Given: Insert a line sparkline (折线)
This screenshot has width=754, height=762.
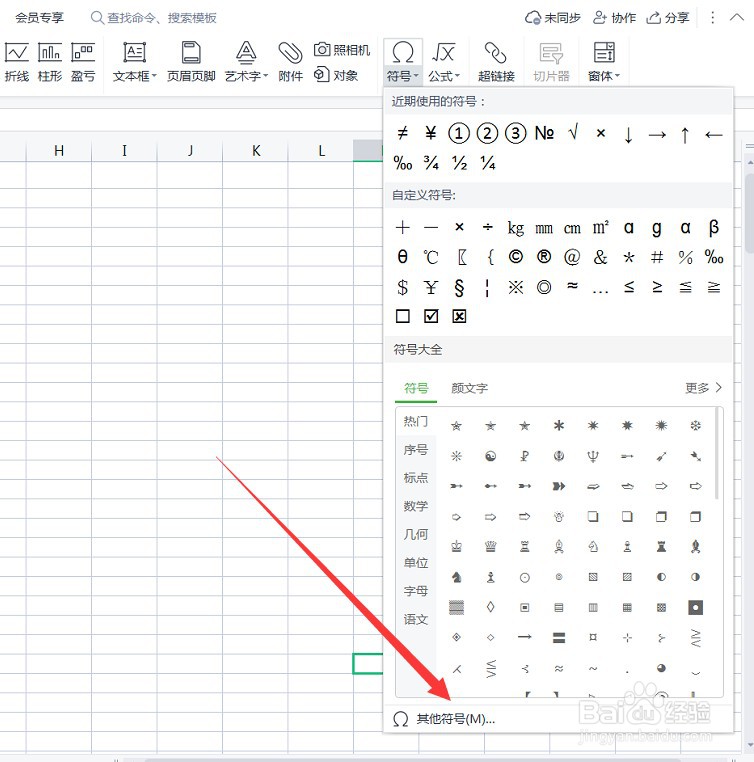Looking at the screenshot, I should tap(17, 62).
